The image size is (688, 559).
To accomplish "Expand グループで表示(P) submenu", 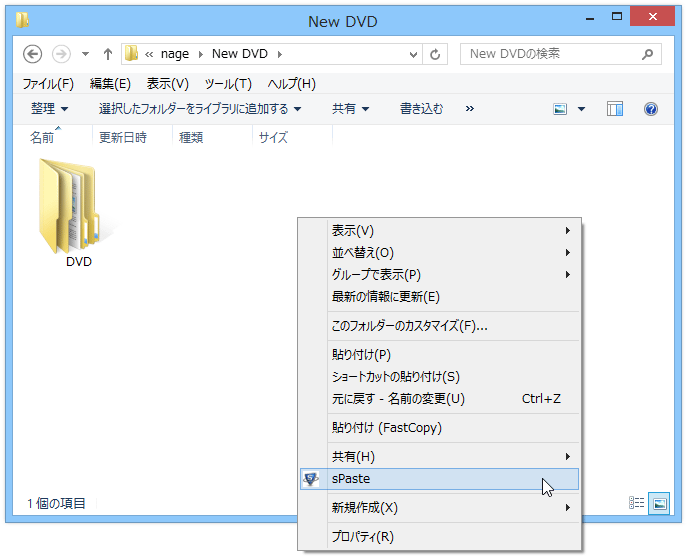I will click(440, 274).
